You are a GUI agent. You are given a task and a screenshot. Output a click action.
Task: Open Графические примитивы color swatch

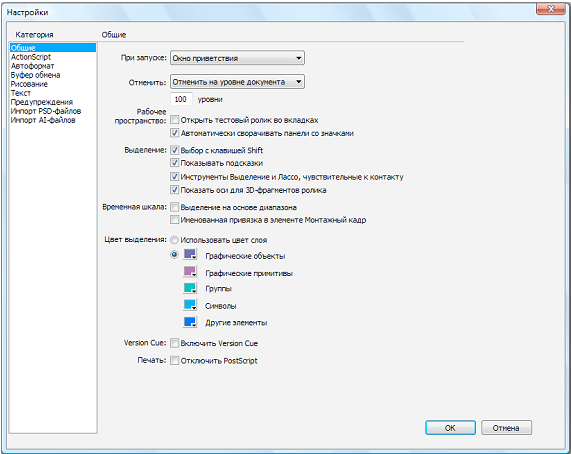(190, 272)
